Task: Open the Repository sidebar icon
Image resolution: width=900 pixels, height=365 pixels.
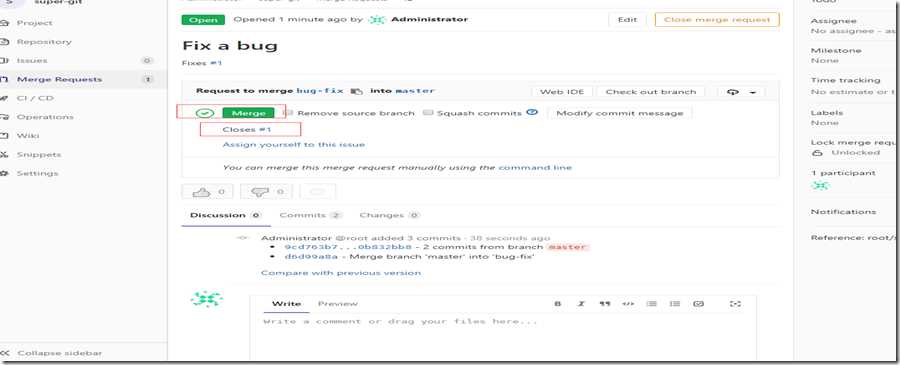Action: [4, 42]
